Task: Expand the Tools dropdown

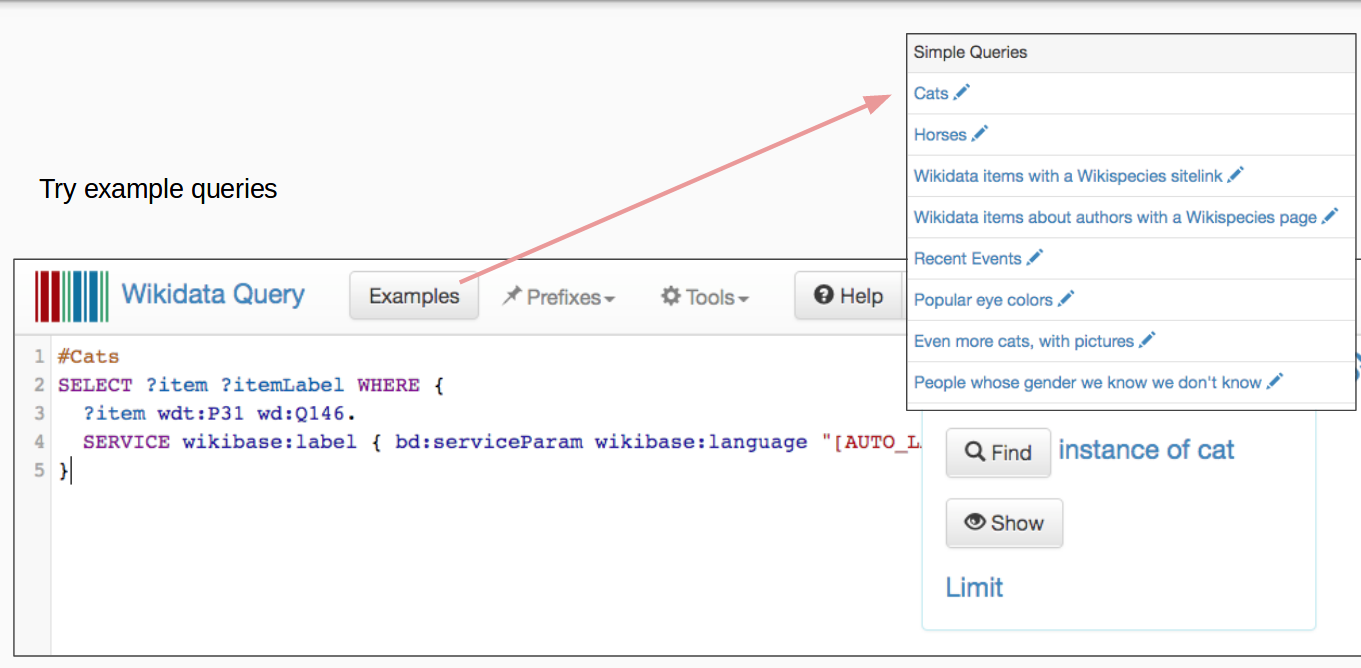Action: (705, 297)
